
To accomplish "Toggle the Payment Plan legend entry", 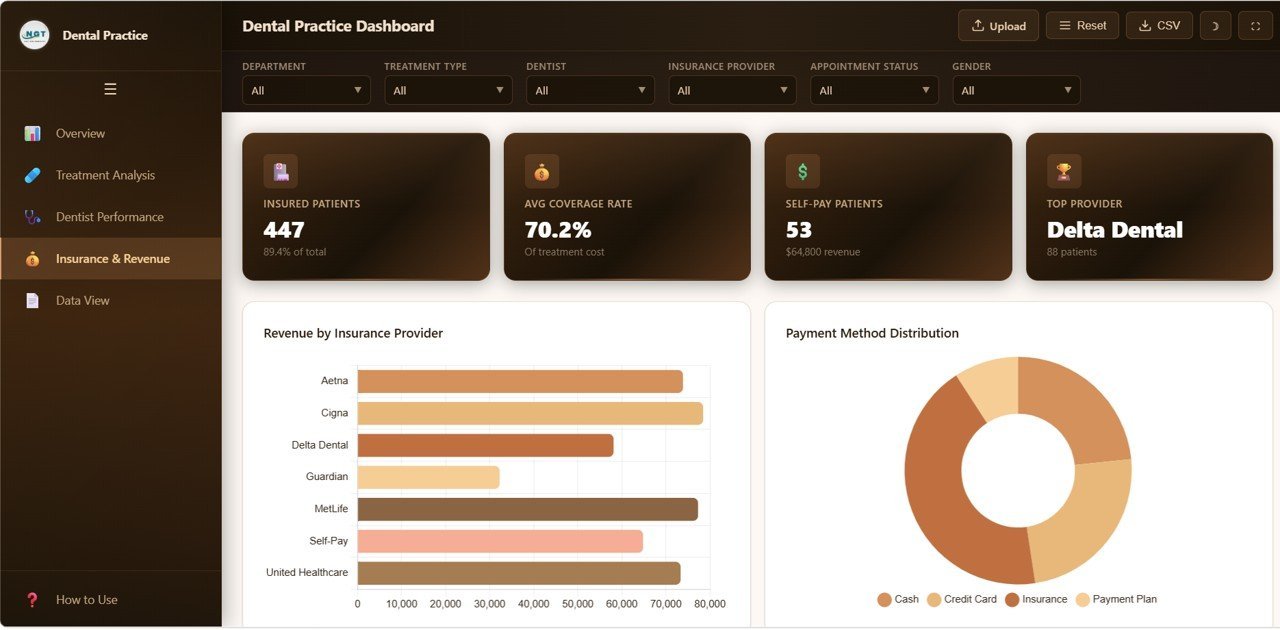I will (x=1117, y=598).
